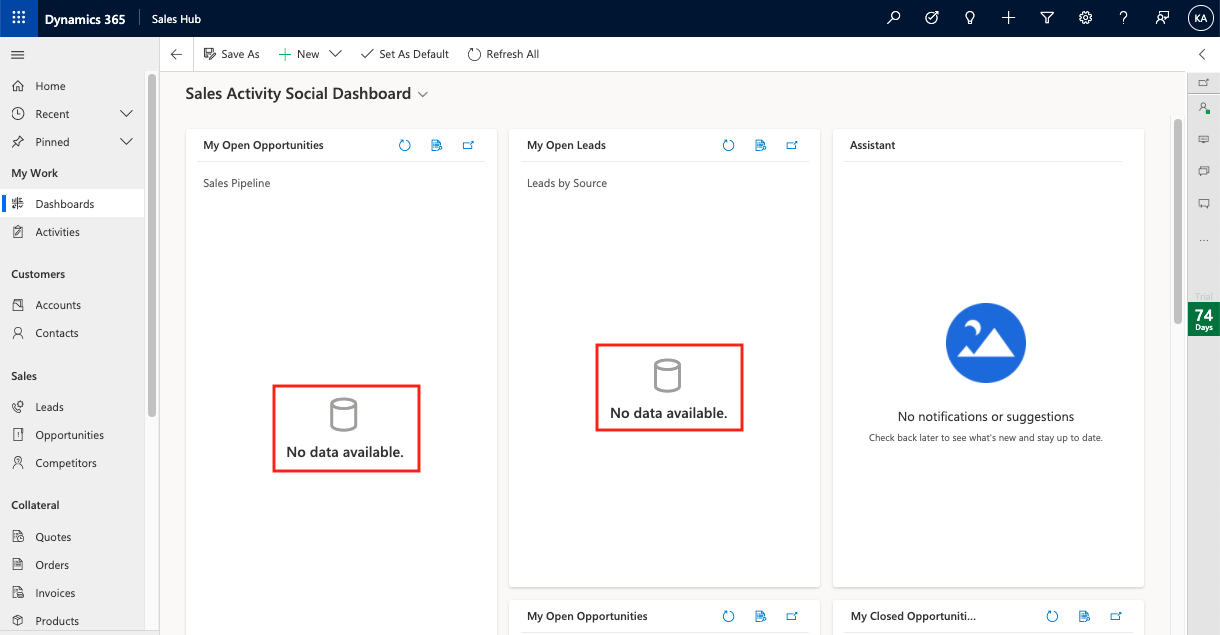
Task: Open the help question mark
Action: click(1123, 18)
